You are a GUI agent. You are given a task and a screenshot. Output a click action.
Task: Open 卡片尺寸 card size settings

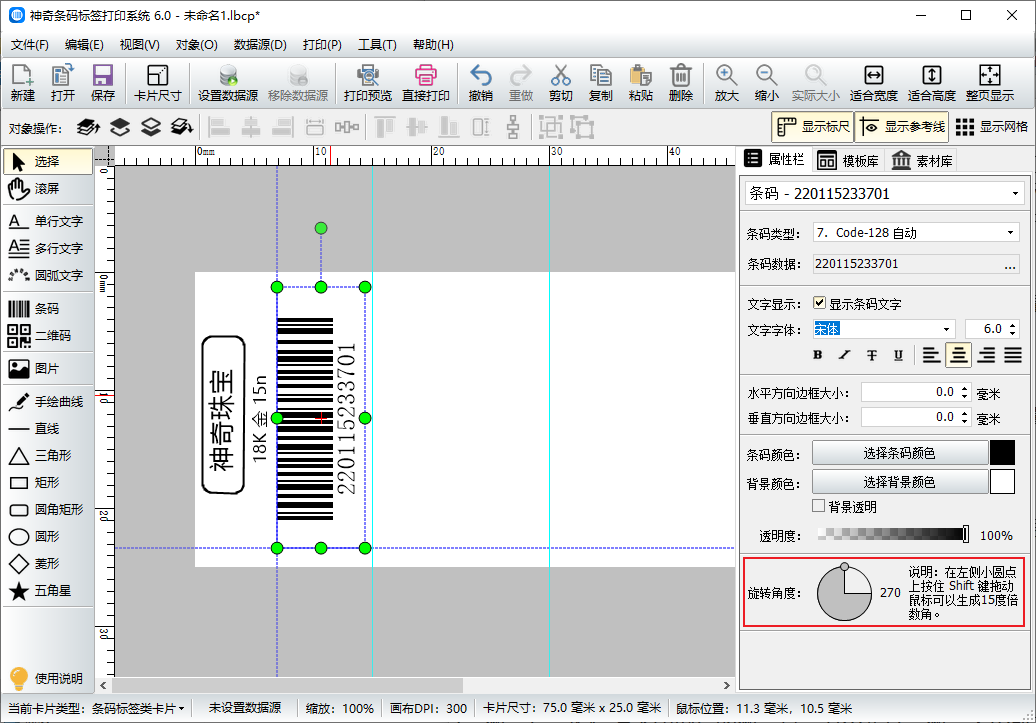click(x=157, y=83)
